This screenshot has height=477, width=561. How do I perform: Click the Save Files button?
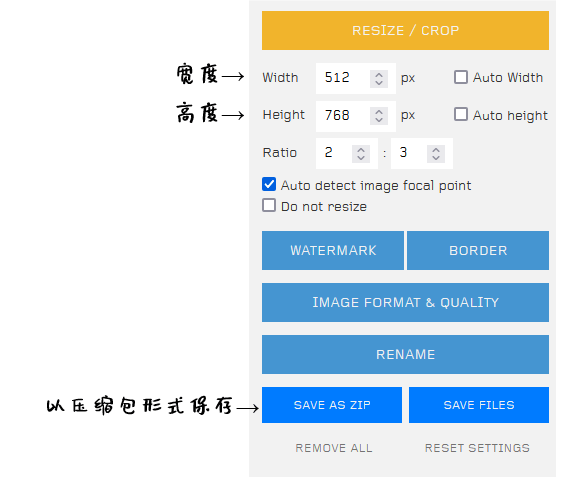point(479,405)
